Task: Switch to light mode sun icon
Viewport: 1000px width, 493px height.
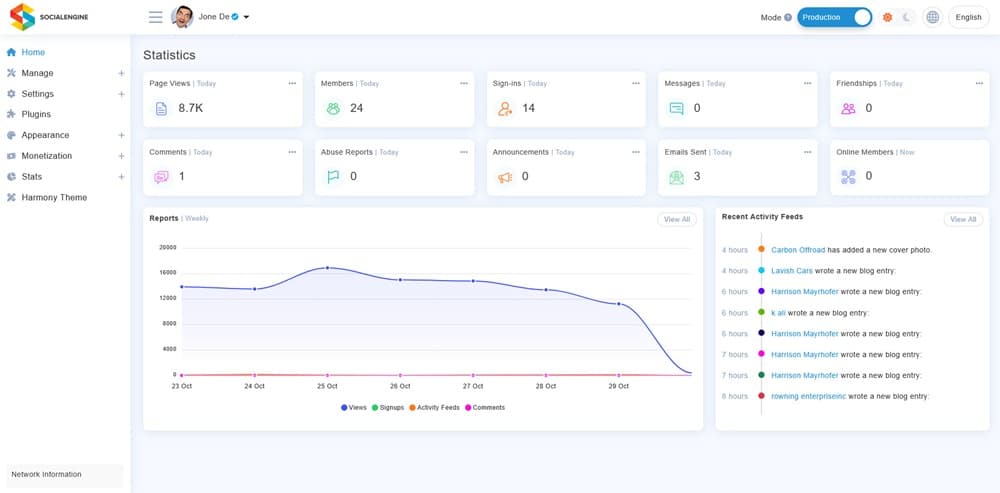Action: tap(887, 17)
